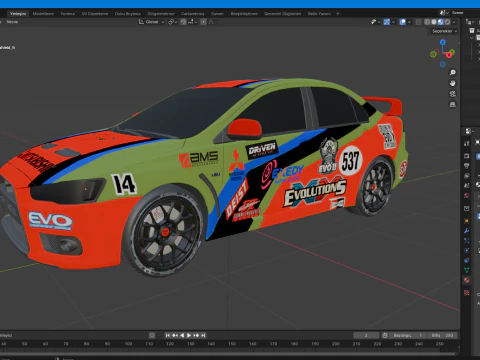Switch to material preview shading
Viewport: 480px width, 360px height.
click(x=440, y=22)
